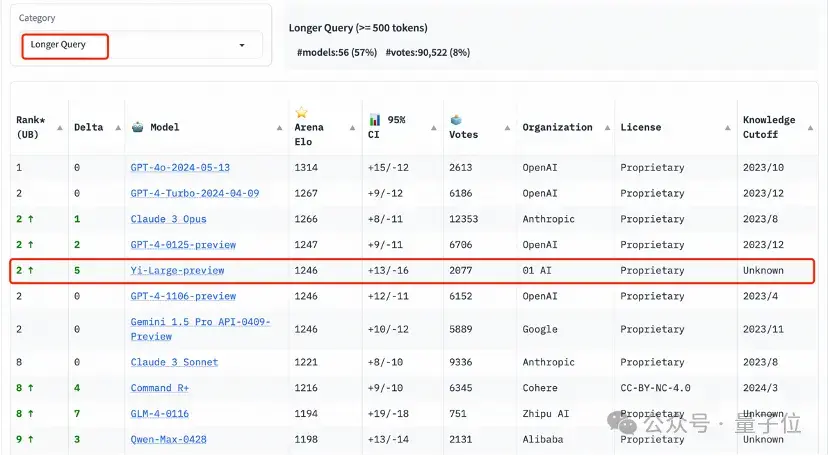Click the Longer Query selection text
The image size is (828, 456).
coord(58,45)
